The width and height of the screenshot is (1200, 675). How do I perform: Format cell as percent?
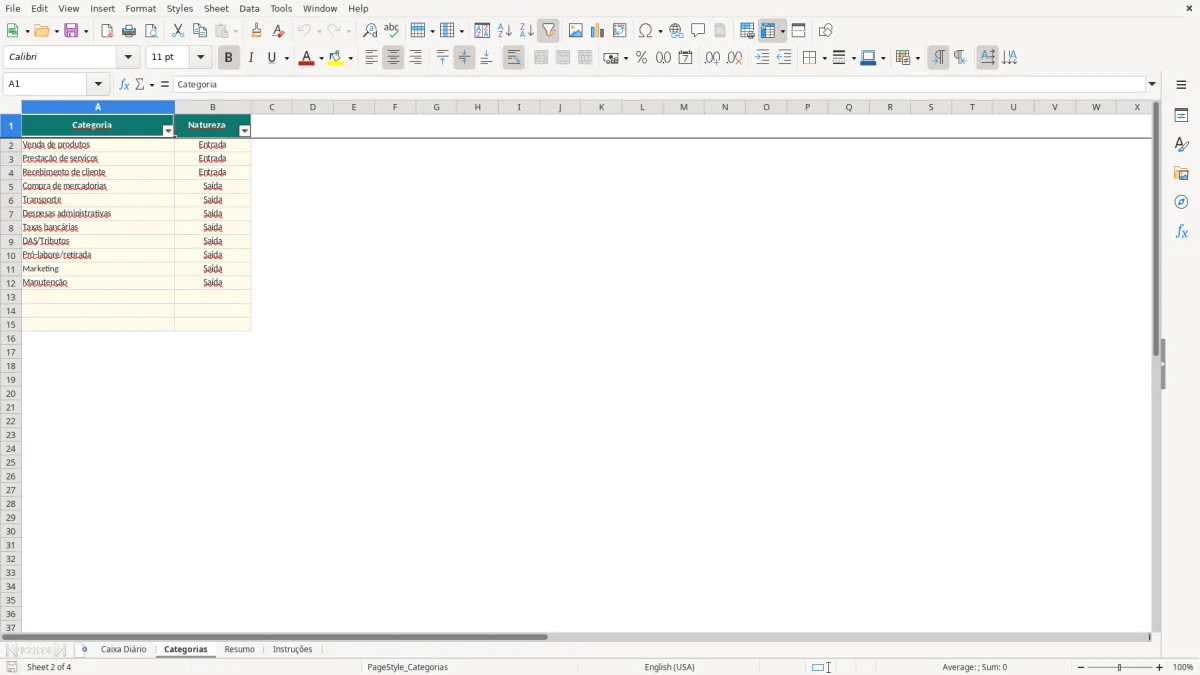641,58
